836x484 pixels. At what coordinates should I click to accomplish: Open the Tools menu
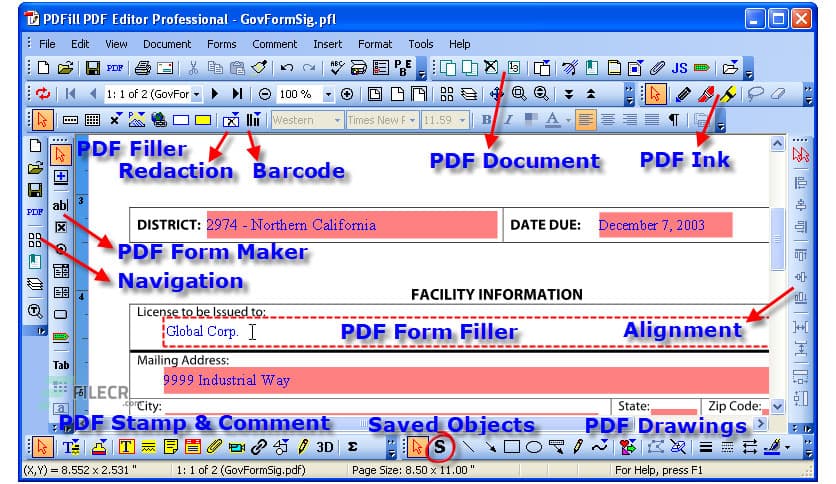(x=421, y=44)
